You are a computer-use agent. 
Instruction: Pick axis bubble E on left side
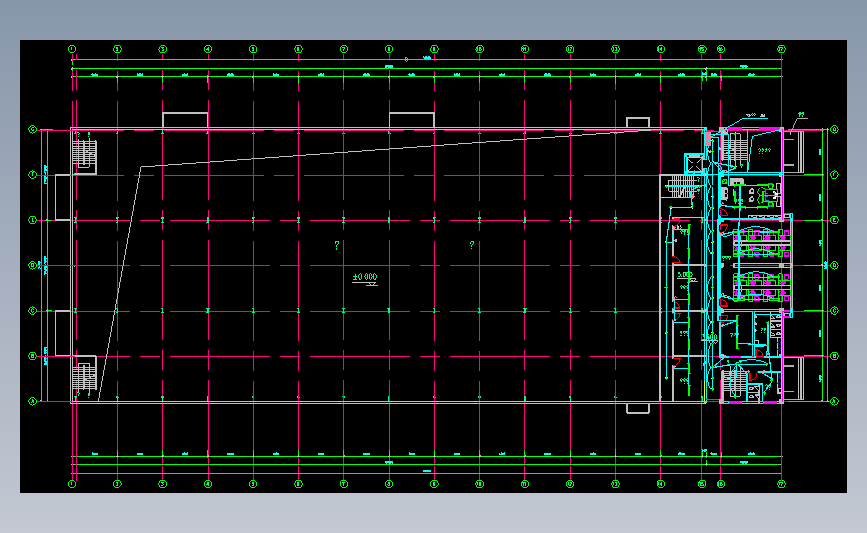32,220
